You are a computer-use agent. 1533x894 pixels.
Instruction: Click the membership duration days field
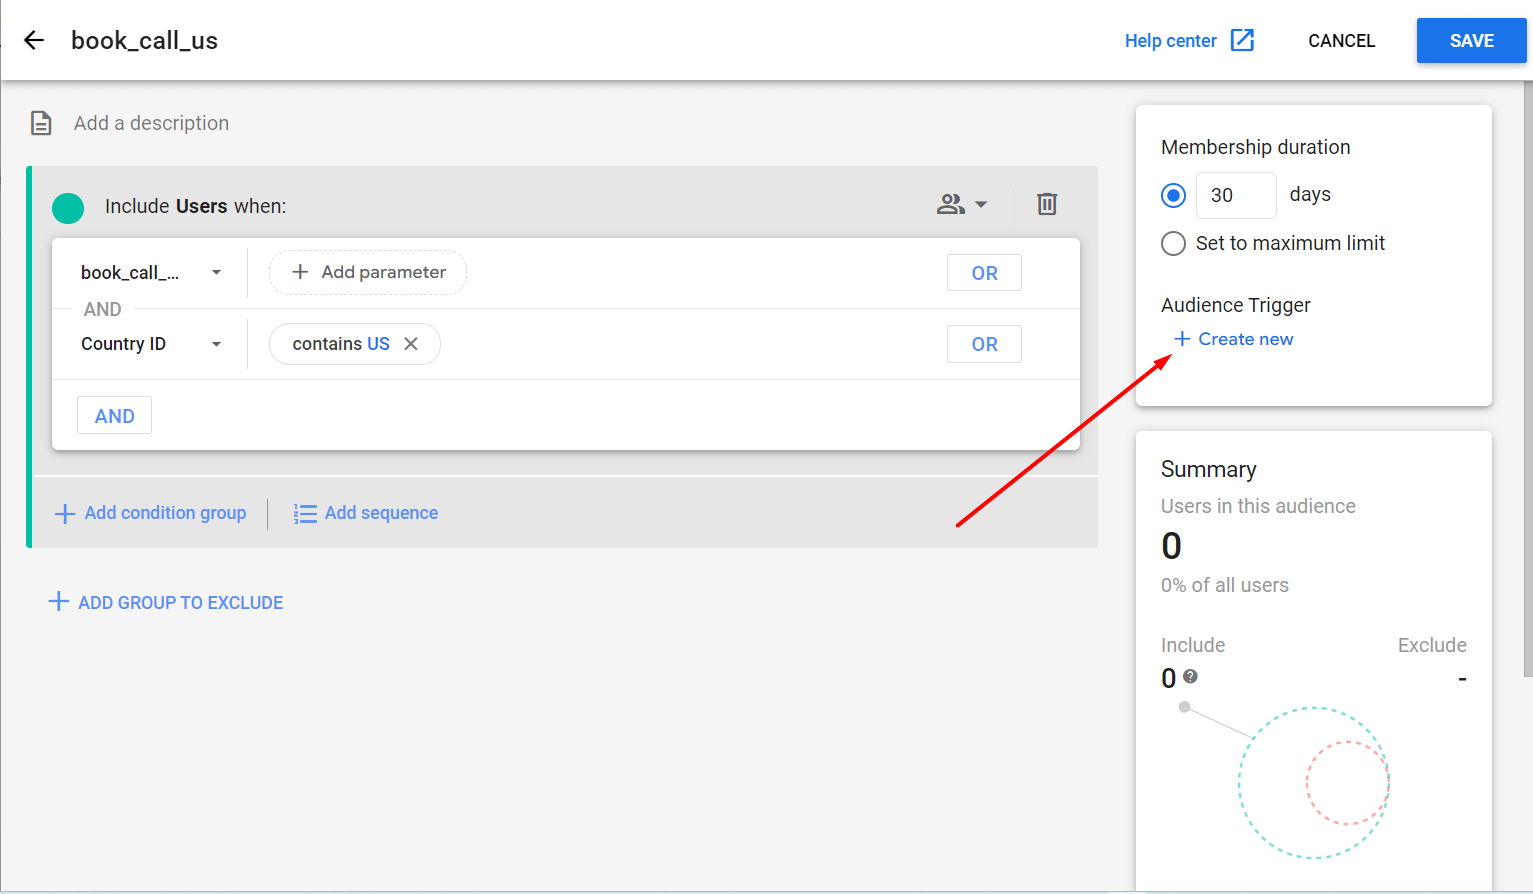[x=1236, y=195]
